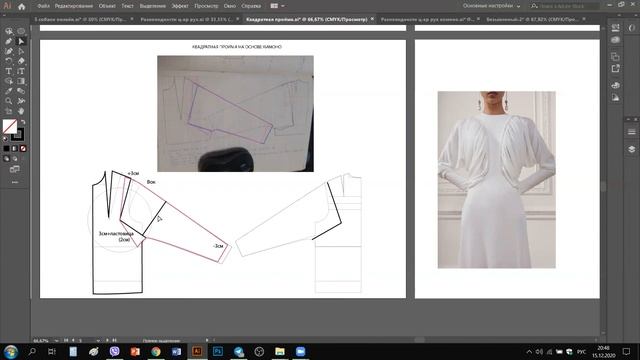Open the Объект menu

click(x=107, y=6)
